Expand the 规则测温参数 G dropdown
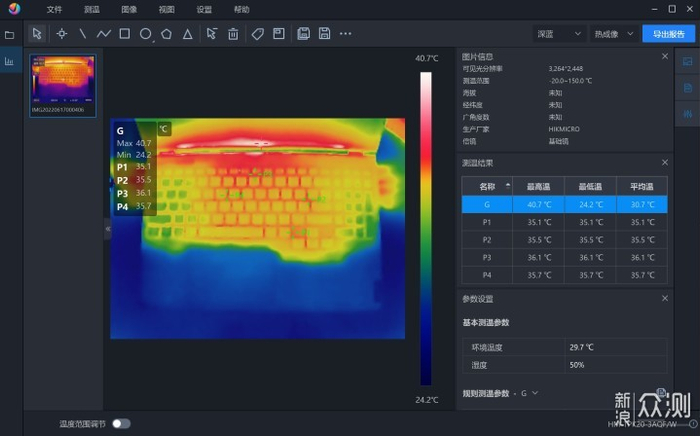Image resolution: width=700 pixels, height=436 pixels. click(529, 393)
